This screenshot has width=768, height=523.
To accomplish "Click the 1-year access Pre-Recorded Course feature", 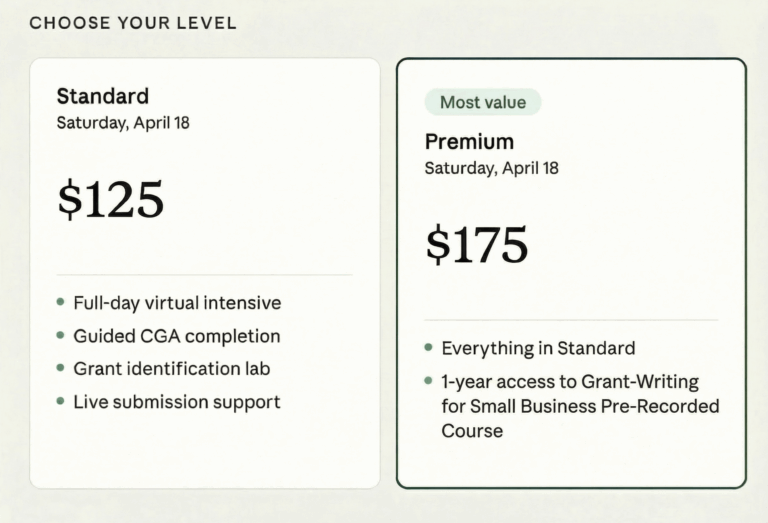I will tap(579, 406).
